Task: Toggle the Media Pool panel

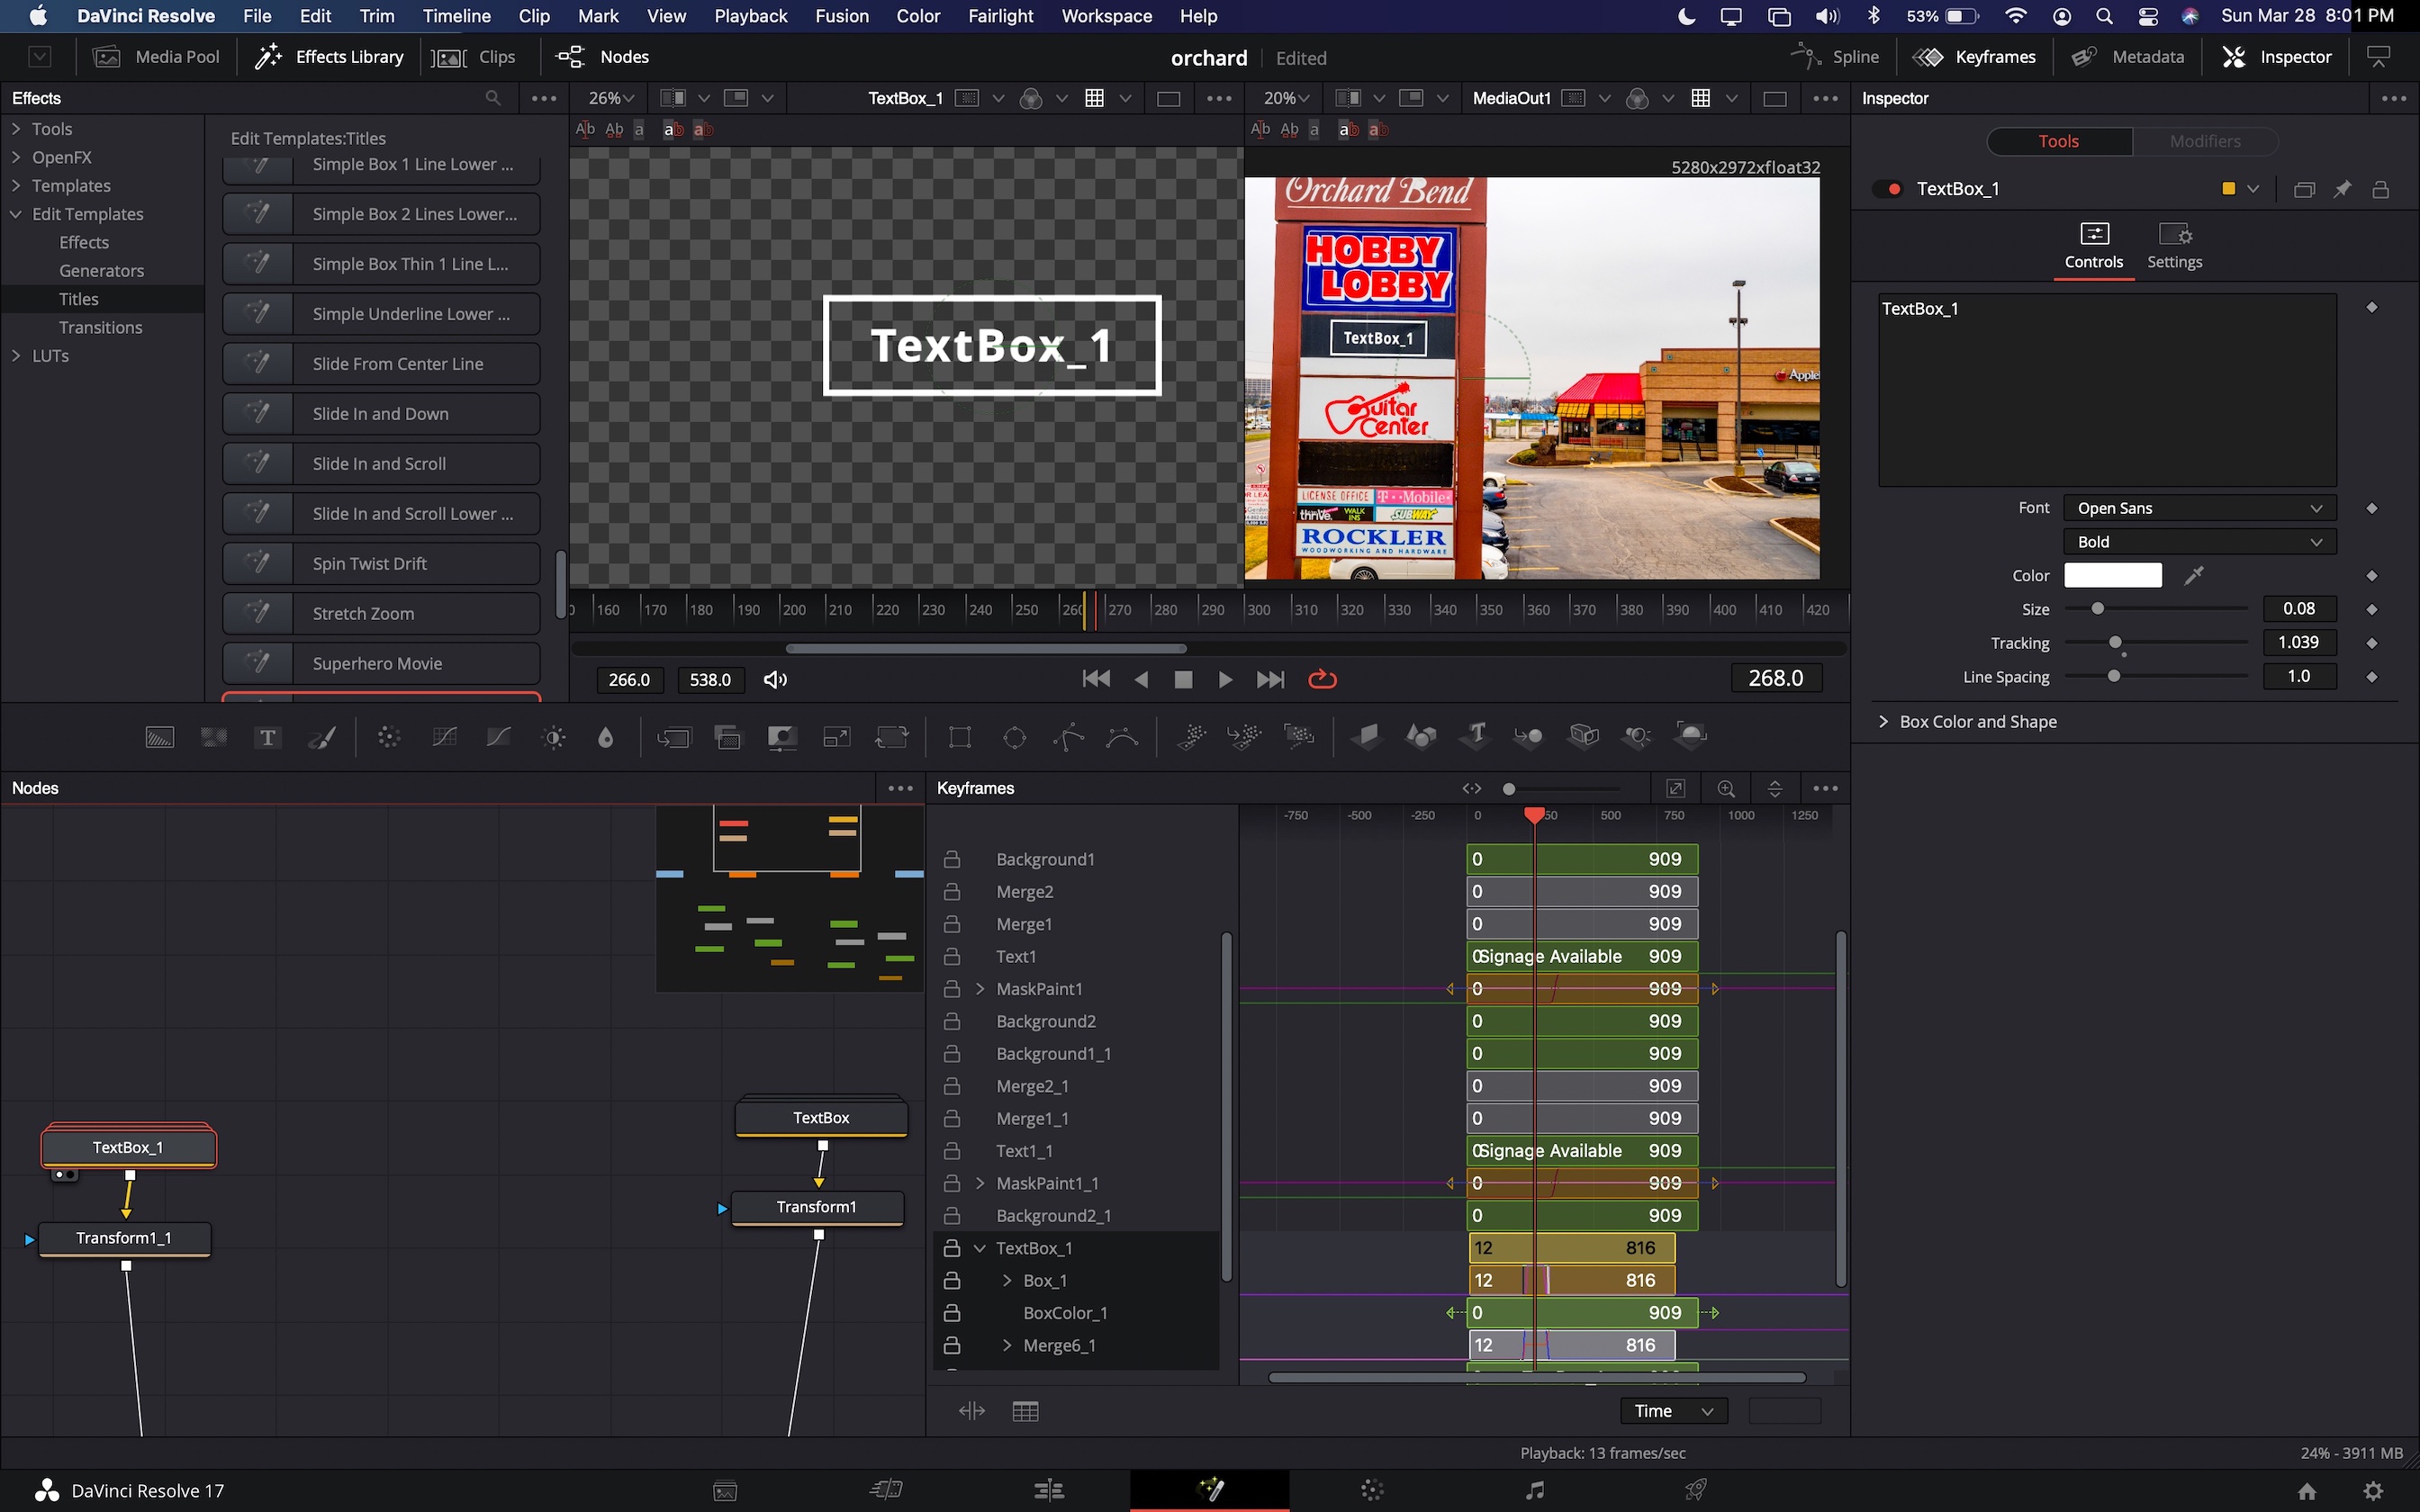Action: pyautogui.click(x=157, y=57)
